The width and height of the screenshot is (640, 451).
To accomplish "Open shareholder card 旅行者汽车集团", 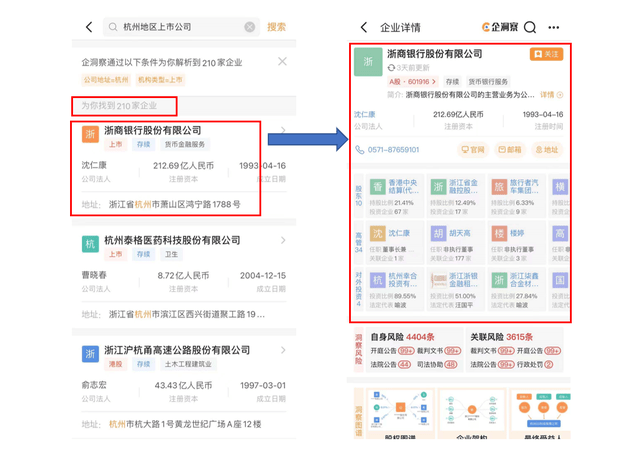I will 516,196.
